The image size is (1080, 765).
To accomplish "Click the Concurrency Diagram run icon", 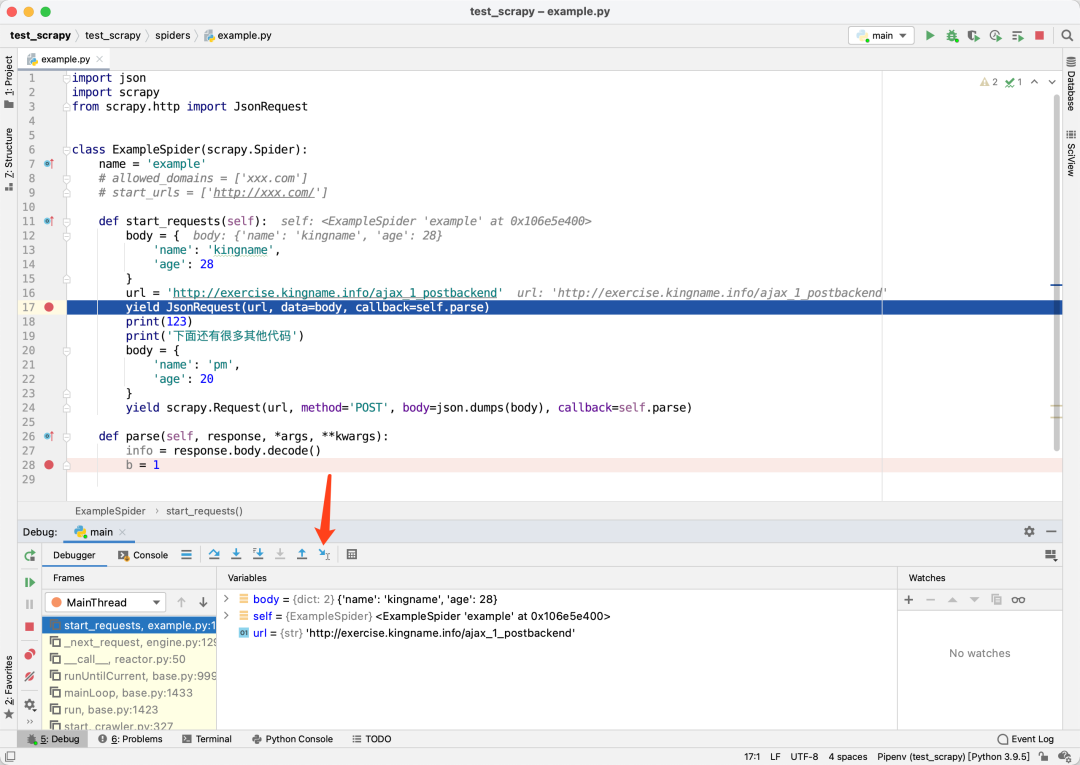I will click(x=1017, y=35).
